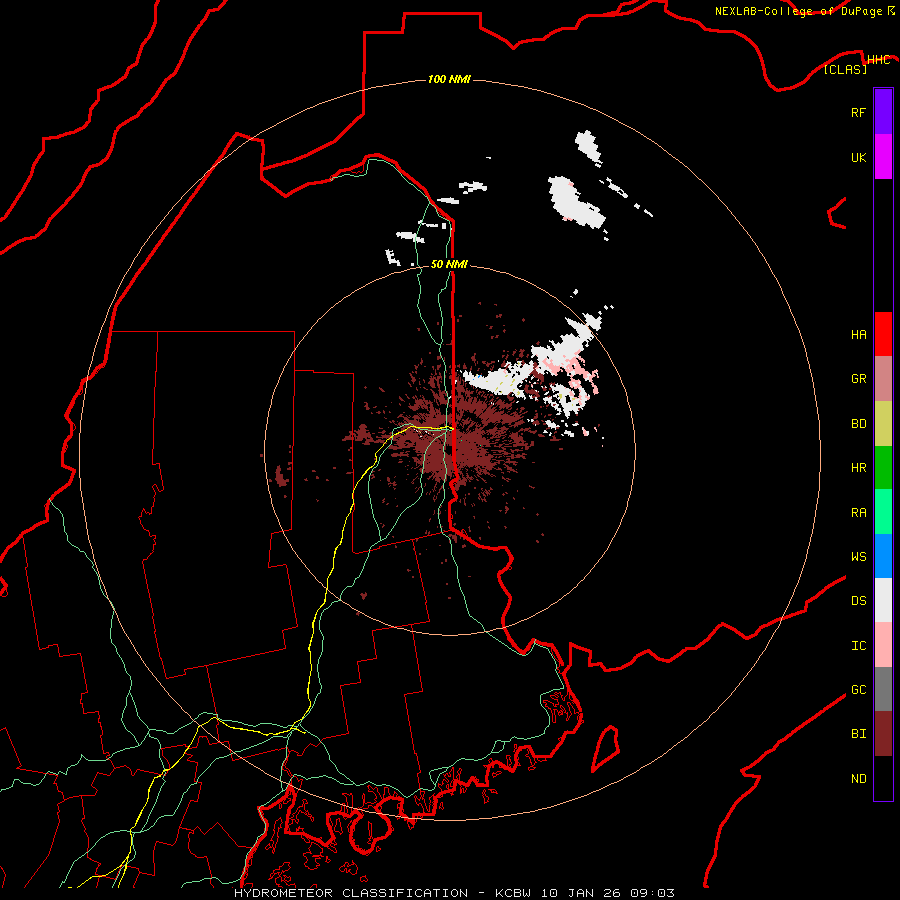Click the BI brown legend swatch
Screen dimensions: 900x900
(883, 734)
